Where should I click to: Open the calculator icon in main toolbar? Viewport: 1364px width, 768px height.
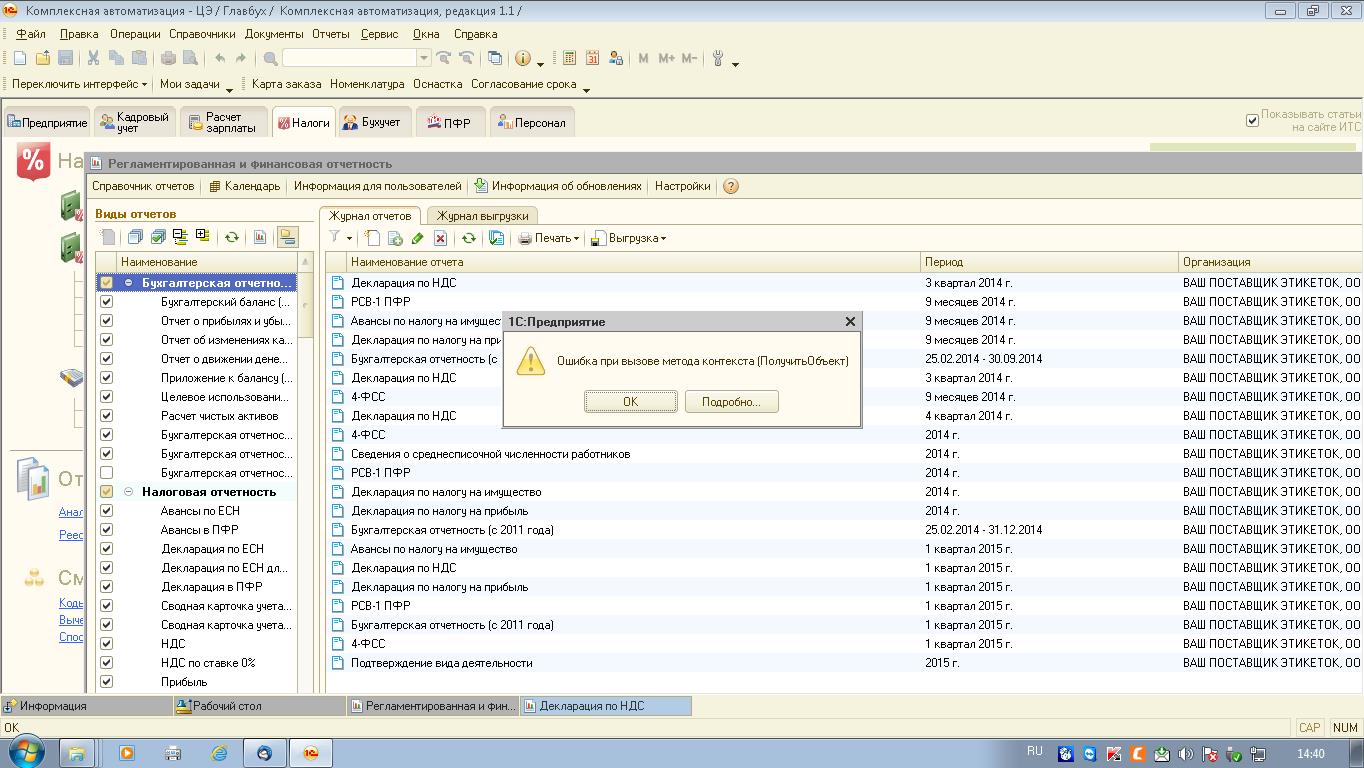(x=569, y=58)
